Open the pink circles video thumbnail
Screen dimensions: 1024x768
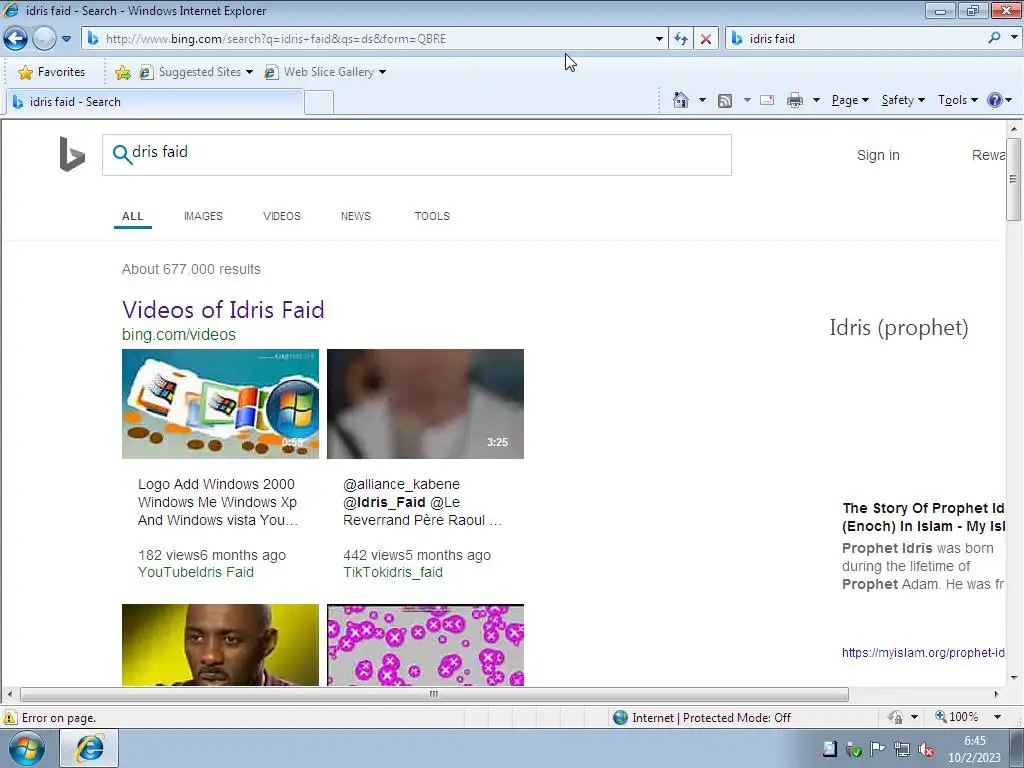[x=425, y=645]
